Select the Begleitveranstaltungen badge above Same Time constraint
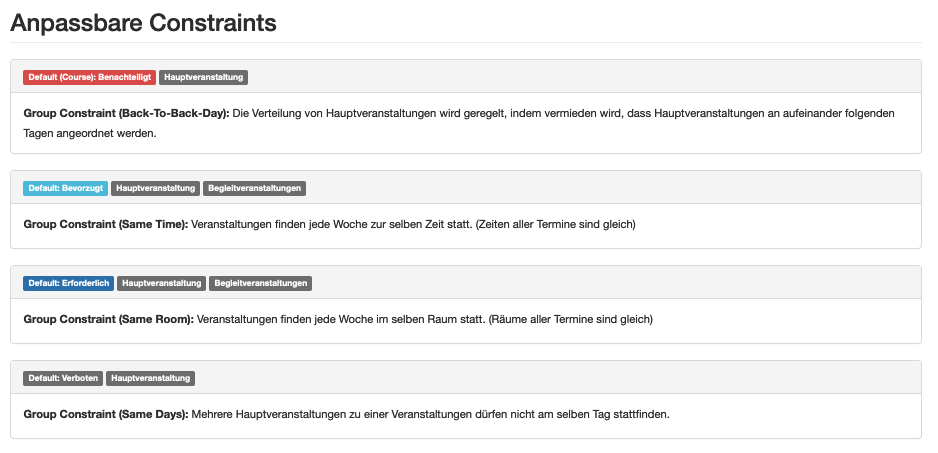Image resolution: width=938 pixels, height=453 pixels. coord(254,188)
